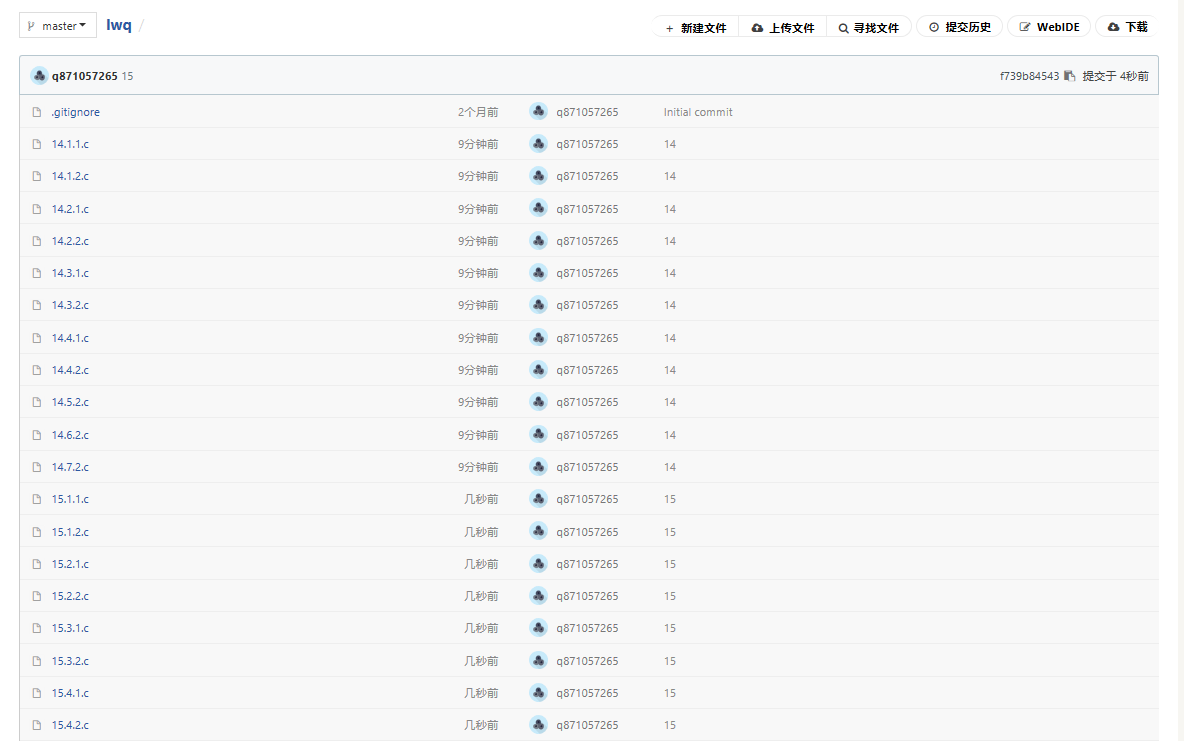The image size is (1184, 741).
Task: Click the file icon beside .gitignore
Action: [x=36, y=112]
